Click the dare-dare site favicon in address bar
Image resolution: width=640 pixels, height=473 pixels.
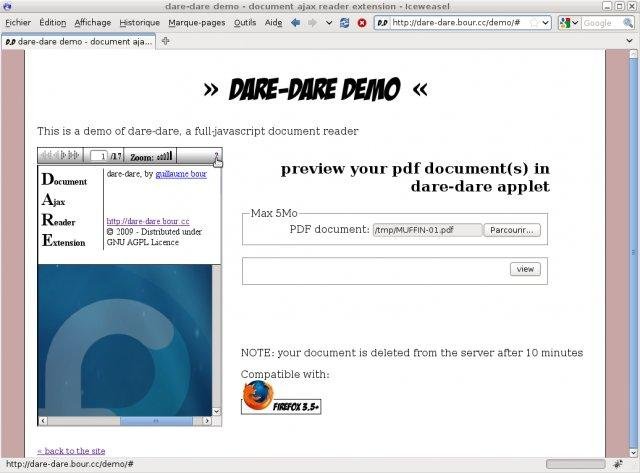382,23
